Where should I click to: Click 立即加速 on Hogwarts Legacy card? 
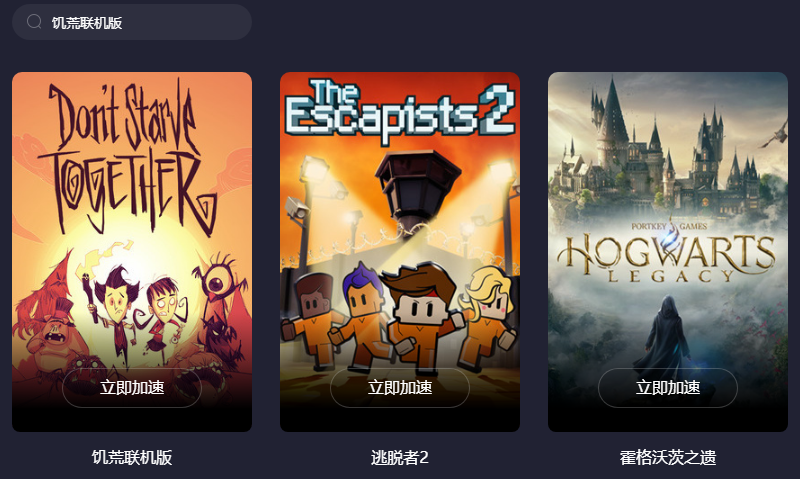(668, 388)
